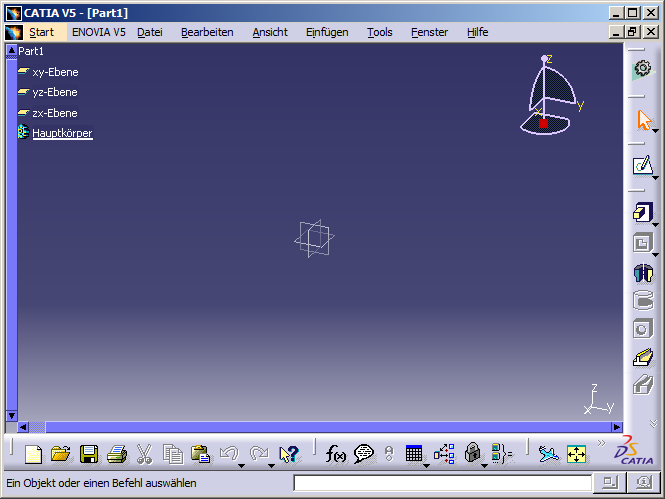The image size is (665, 499).
Task: Show more bottom toolbar items chevron
Action: (601, 443)
